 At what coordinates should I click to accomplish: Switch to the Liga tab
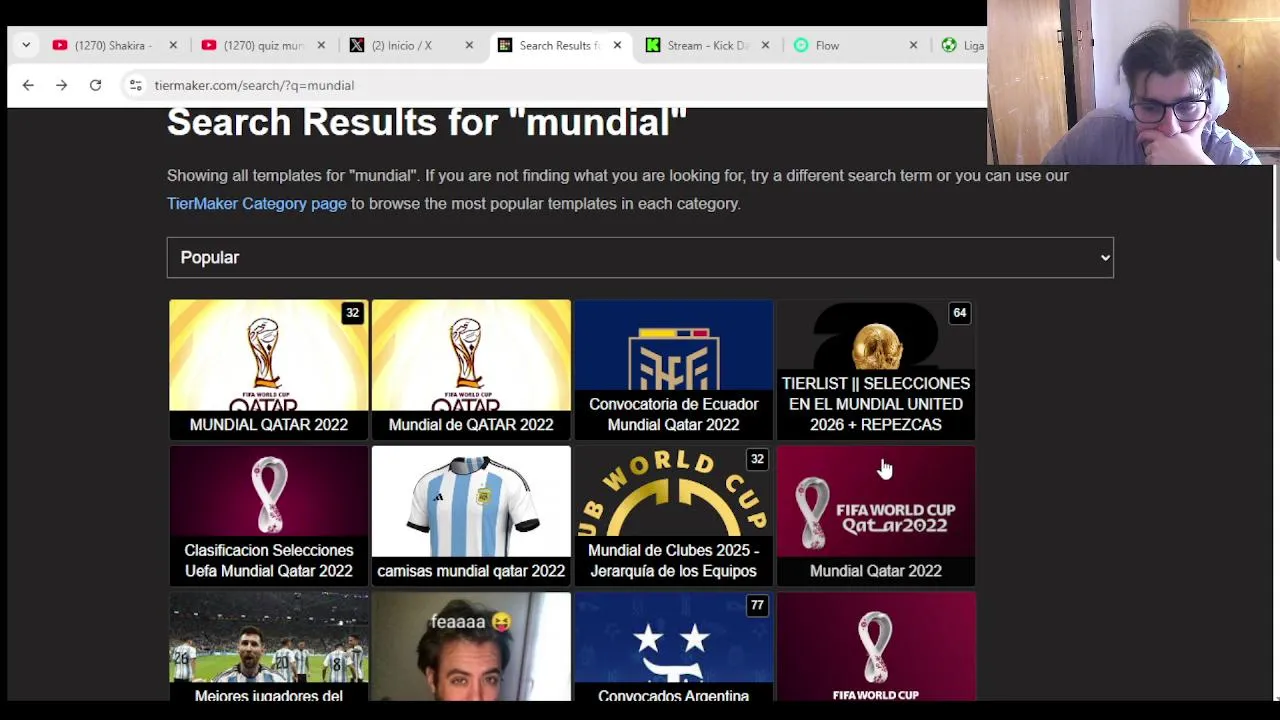[x=962, y=45]
